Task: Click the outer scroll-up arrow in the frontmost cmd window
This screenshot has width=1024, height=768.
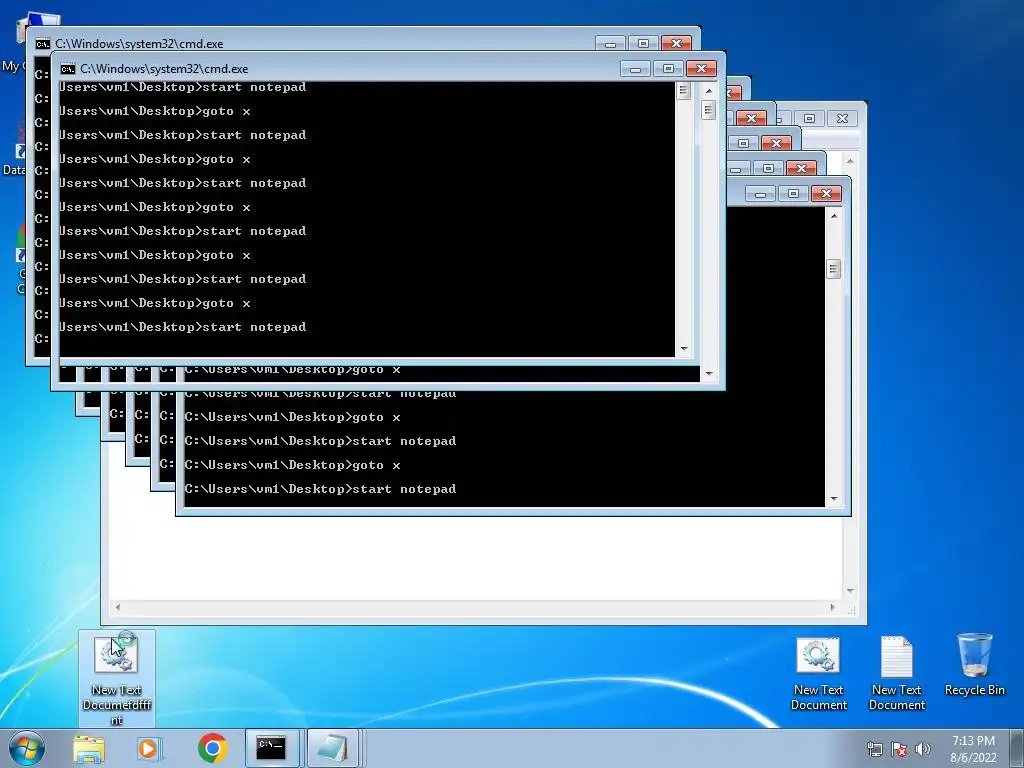Action: tap(709, 91)
